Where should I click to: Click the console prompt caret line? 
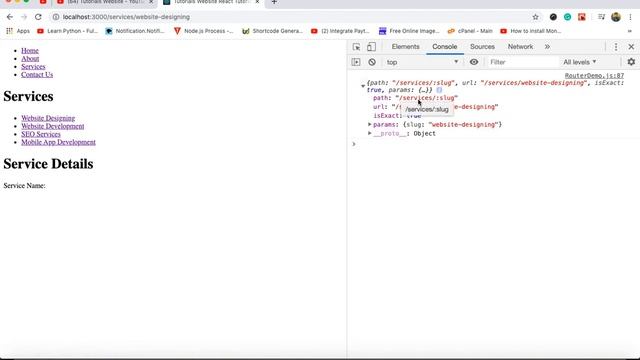[x=494, y=144]
